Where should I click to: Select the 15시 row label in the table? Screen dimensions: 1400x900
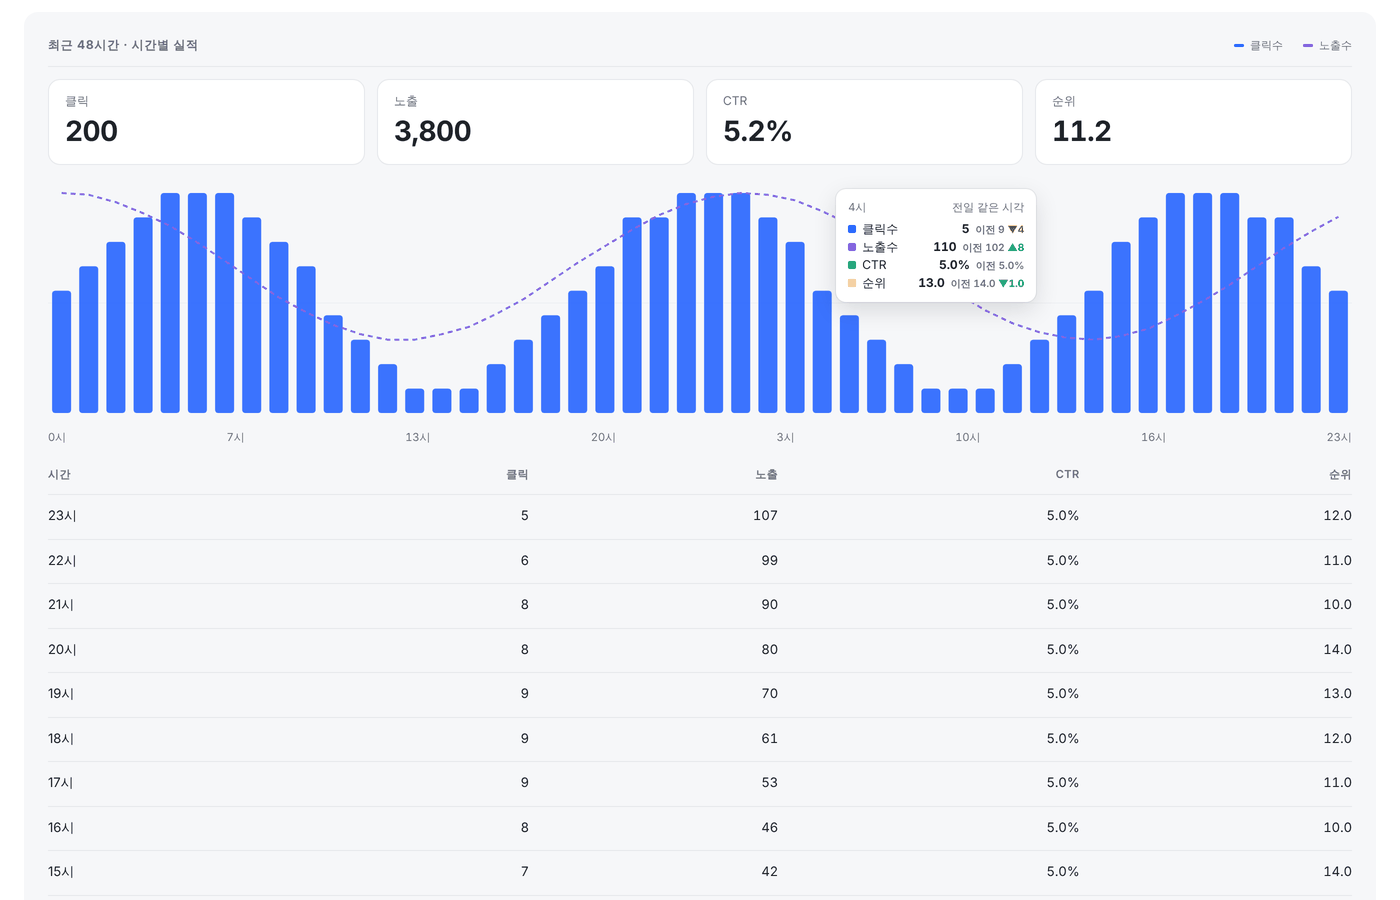tap(61, 872)
